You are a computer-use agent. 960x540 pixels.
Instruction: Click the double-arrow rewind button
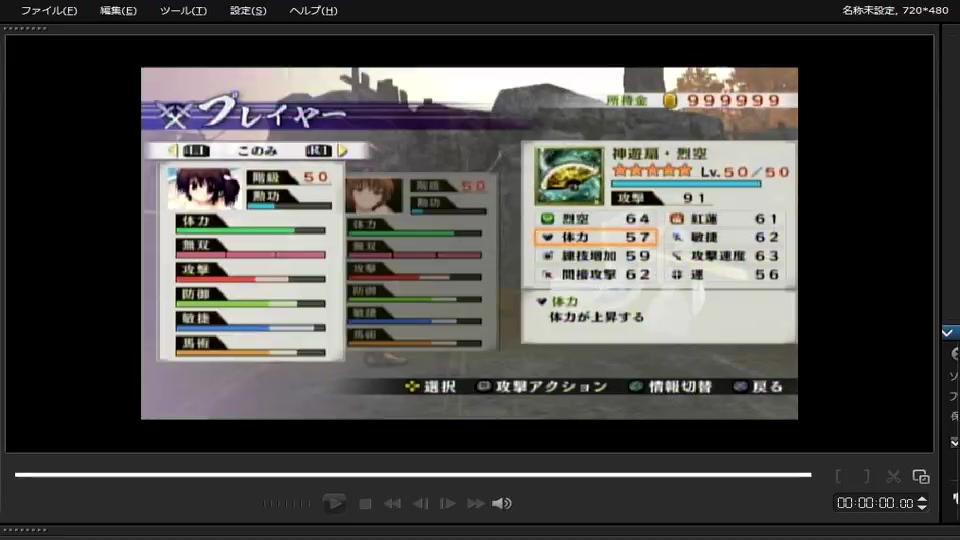[x=392, y=504]
